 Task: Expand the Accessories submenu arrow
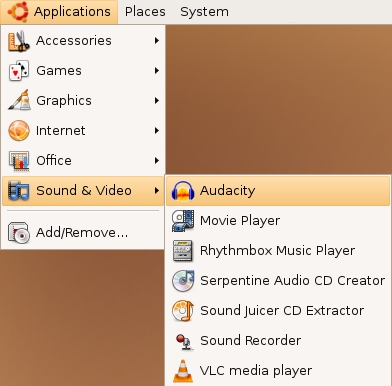click(x=157, y=41)
